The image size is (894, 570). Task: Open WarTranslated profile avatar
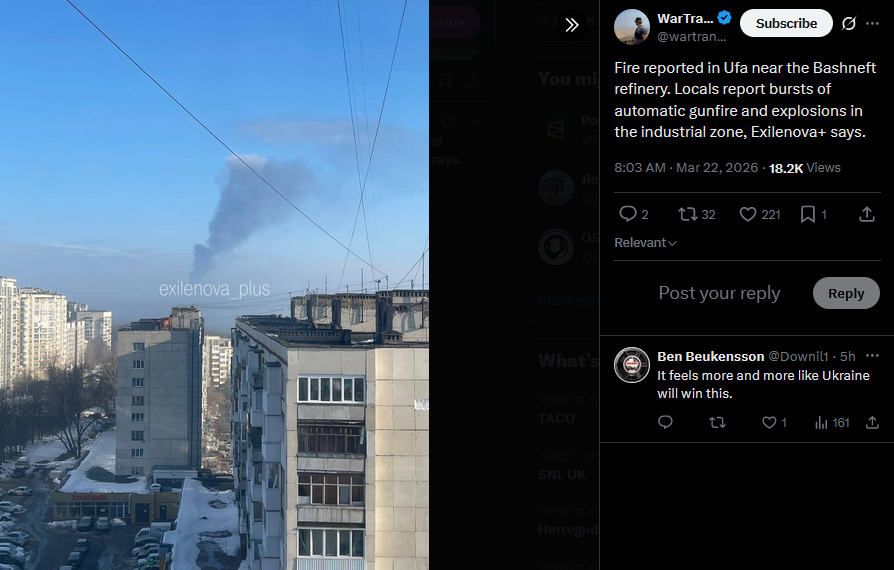click(x=632, y=26)
